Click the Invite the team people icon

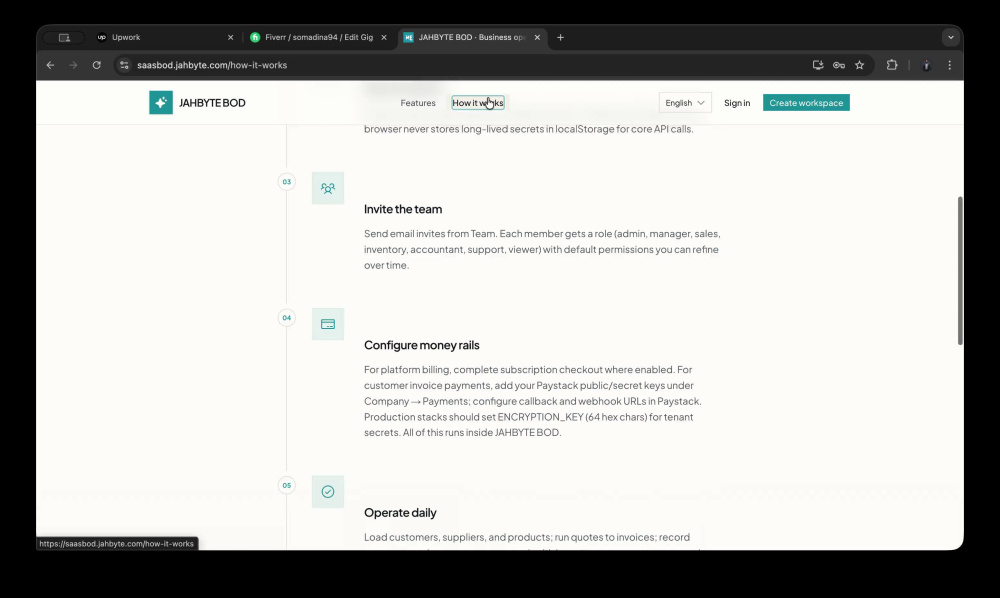pos(328,188)
